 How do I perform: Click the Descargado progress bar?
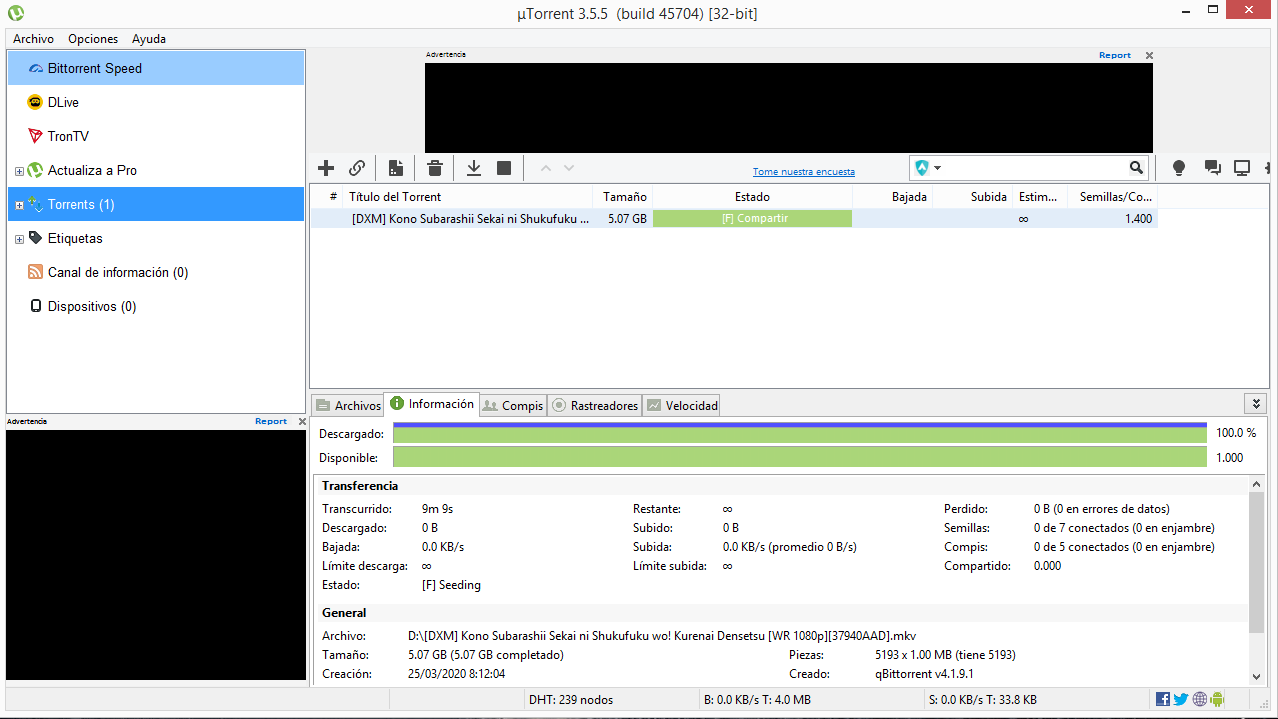tap(800, 433)
